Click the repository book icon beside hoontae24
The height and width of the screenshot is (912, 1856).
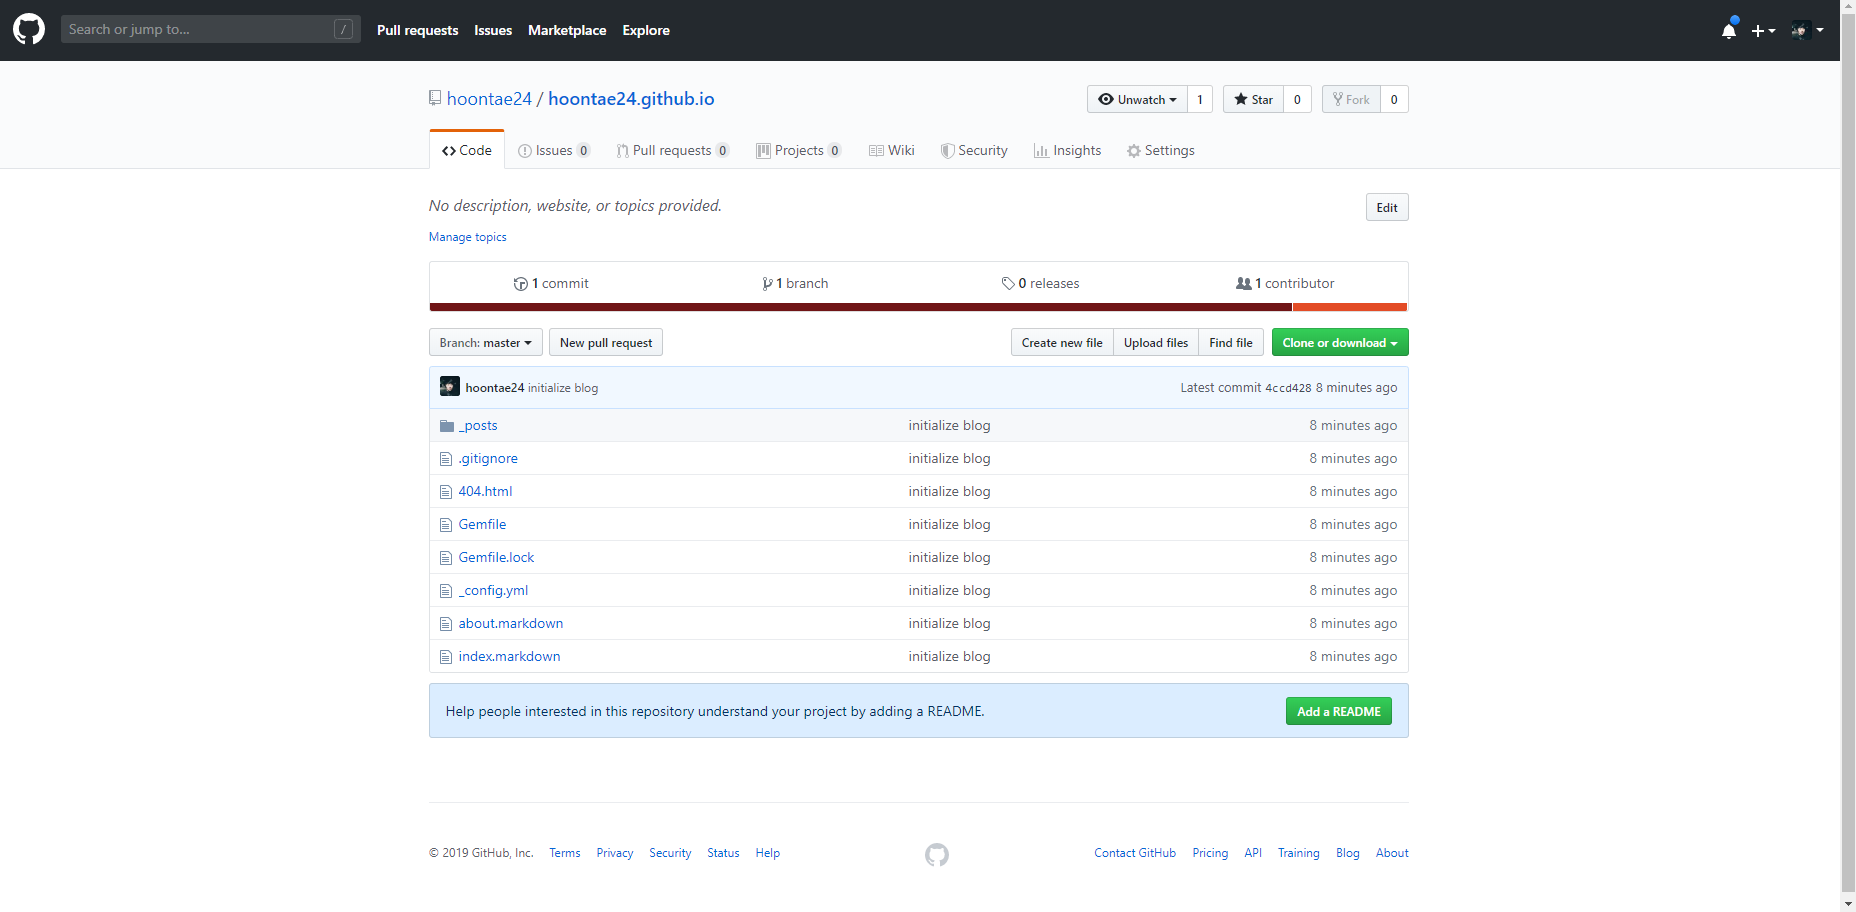(435, 98)
